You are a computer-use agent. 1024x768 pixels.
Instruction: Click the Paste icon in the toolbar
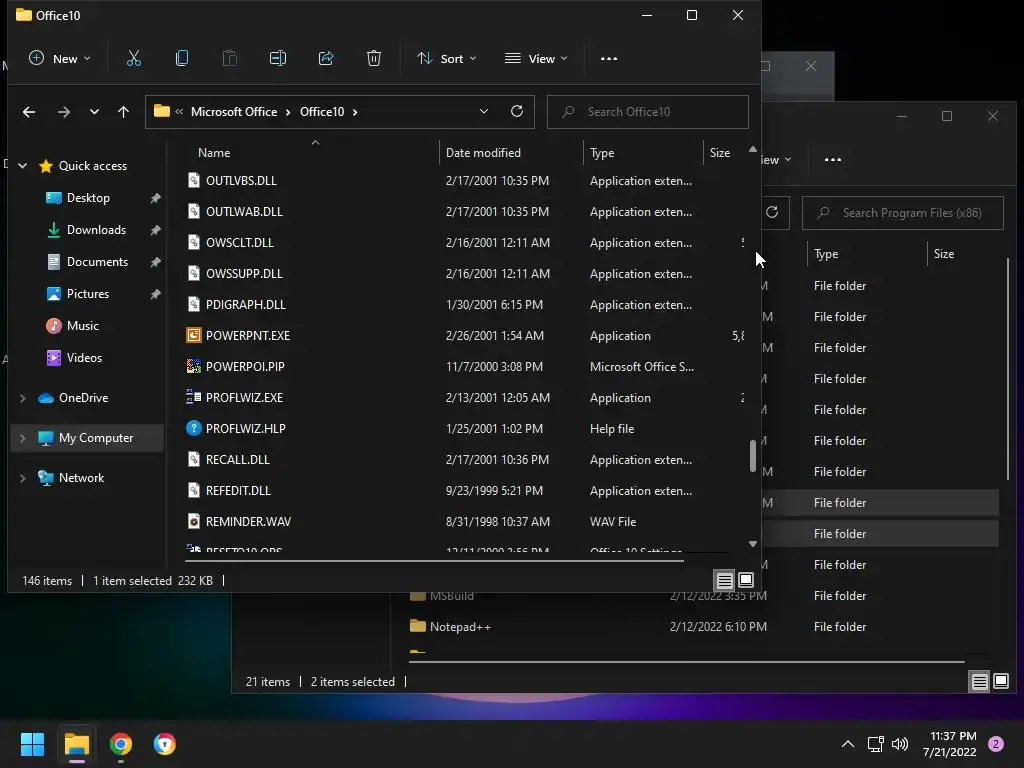coord(230,58)
